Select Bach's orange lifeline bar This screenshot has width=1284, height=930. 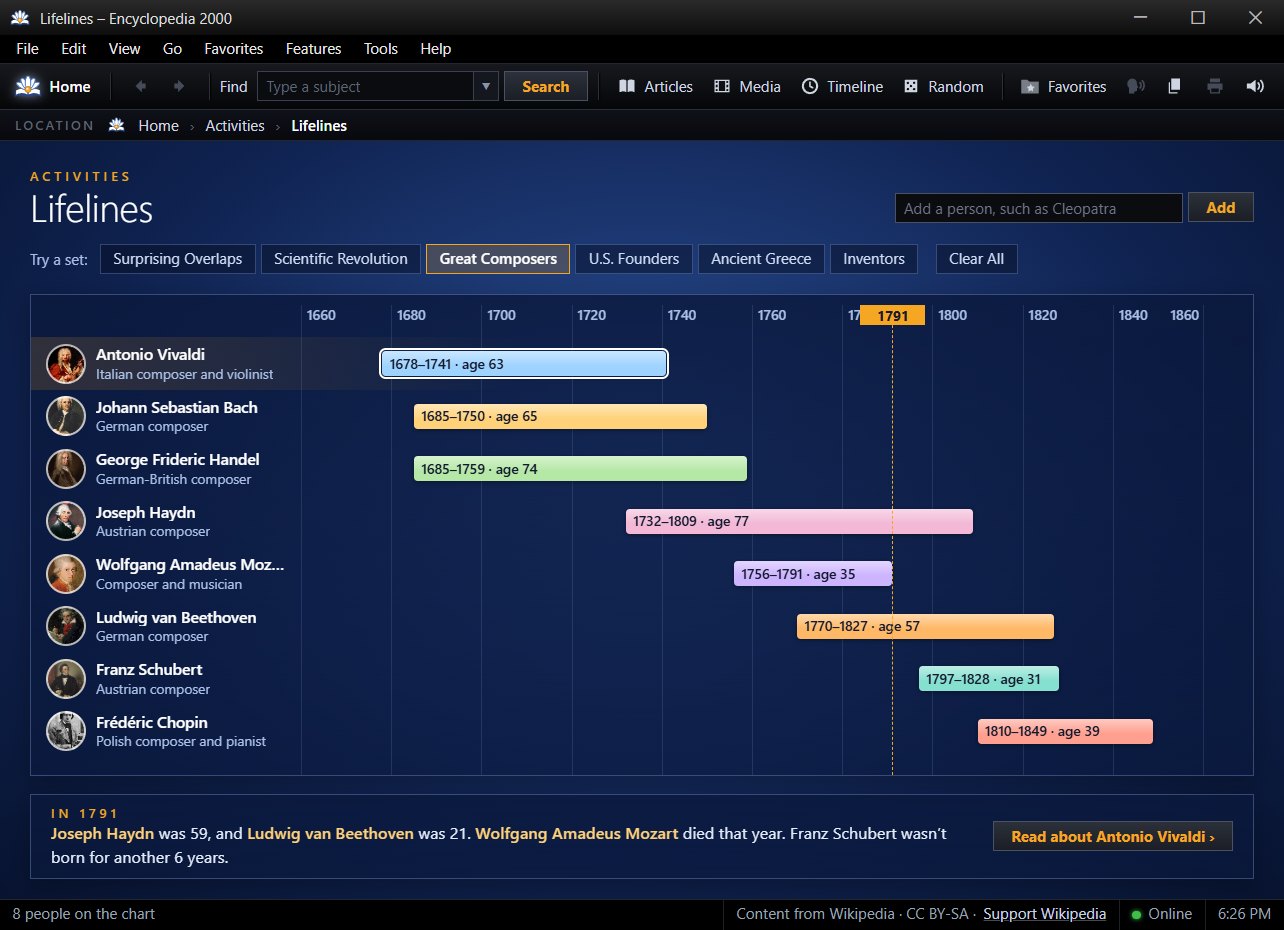560,417
